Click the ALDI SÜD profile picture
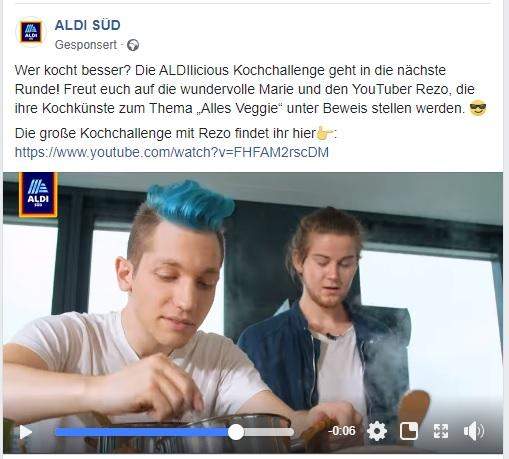 tap(31, 32)
